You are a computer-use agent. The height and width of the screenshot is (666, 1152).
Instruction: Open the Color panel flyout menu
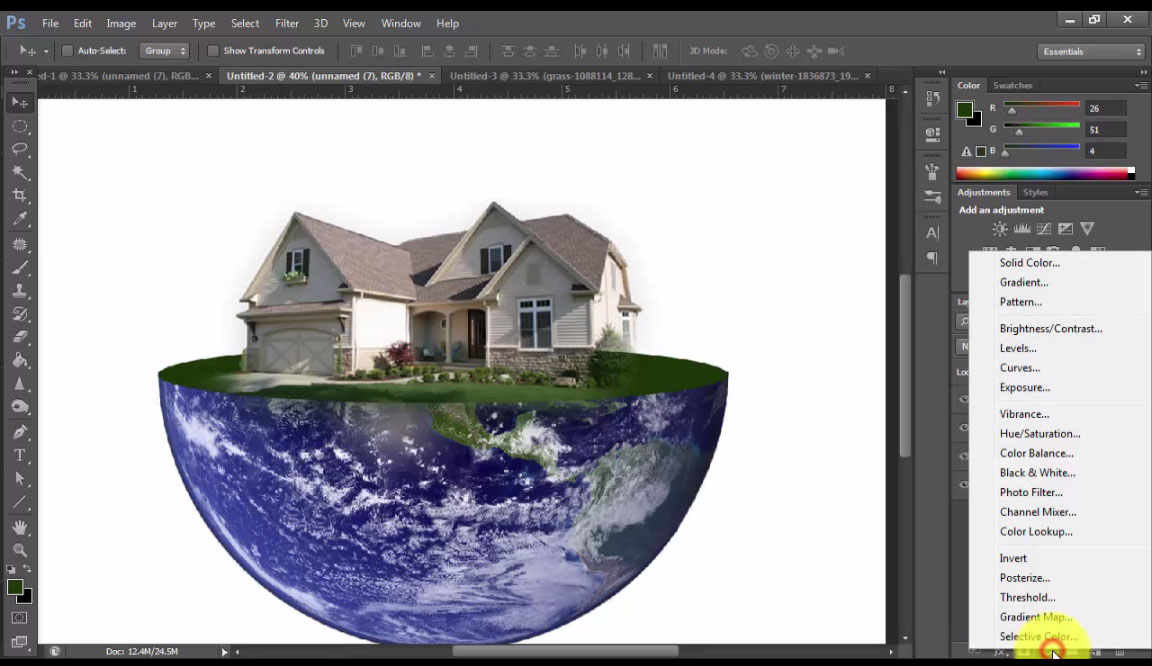point(1143,85)
